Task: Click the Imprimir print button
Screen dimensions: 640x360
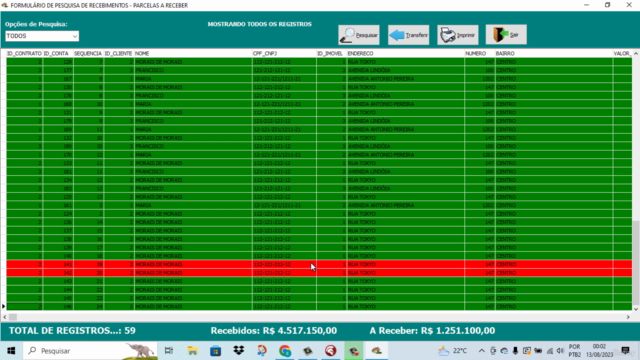Action: pos(458,35)
